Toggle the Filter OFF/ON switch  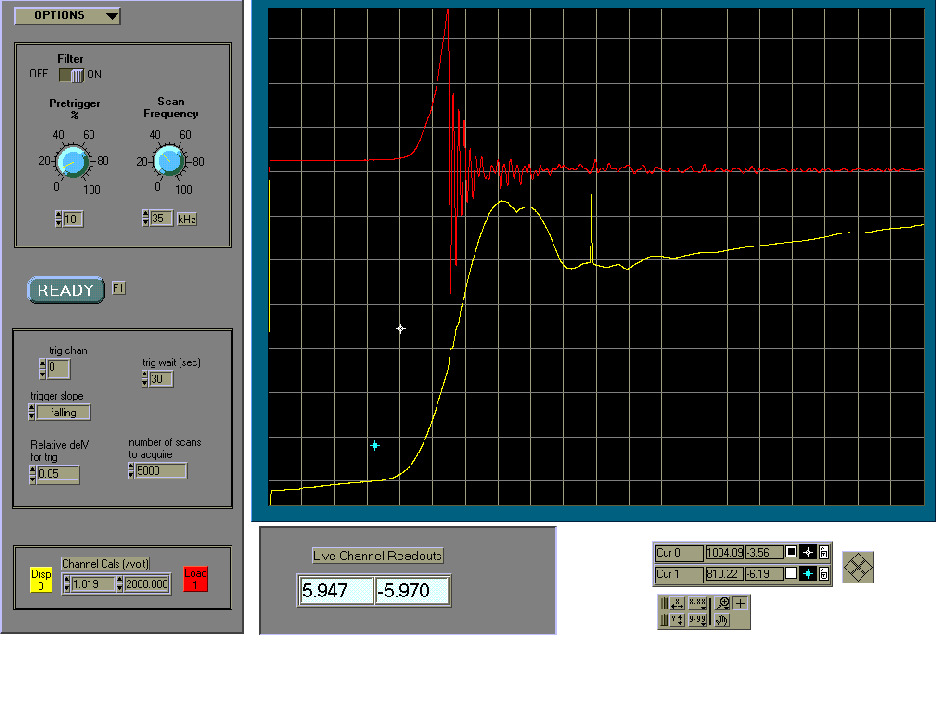(x=71, y=74)
